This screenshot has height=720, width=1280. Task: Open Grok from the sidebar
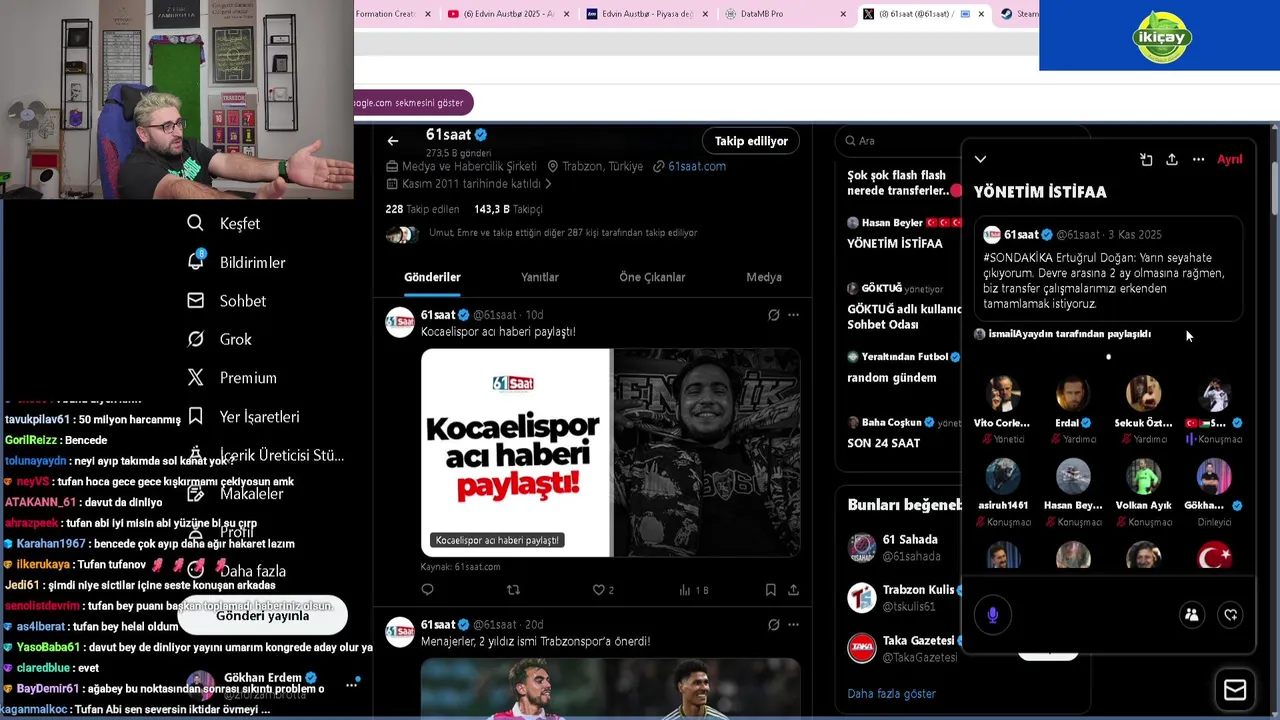tap(219, 339)
